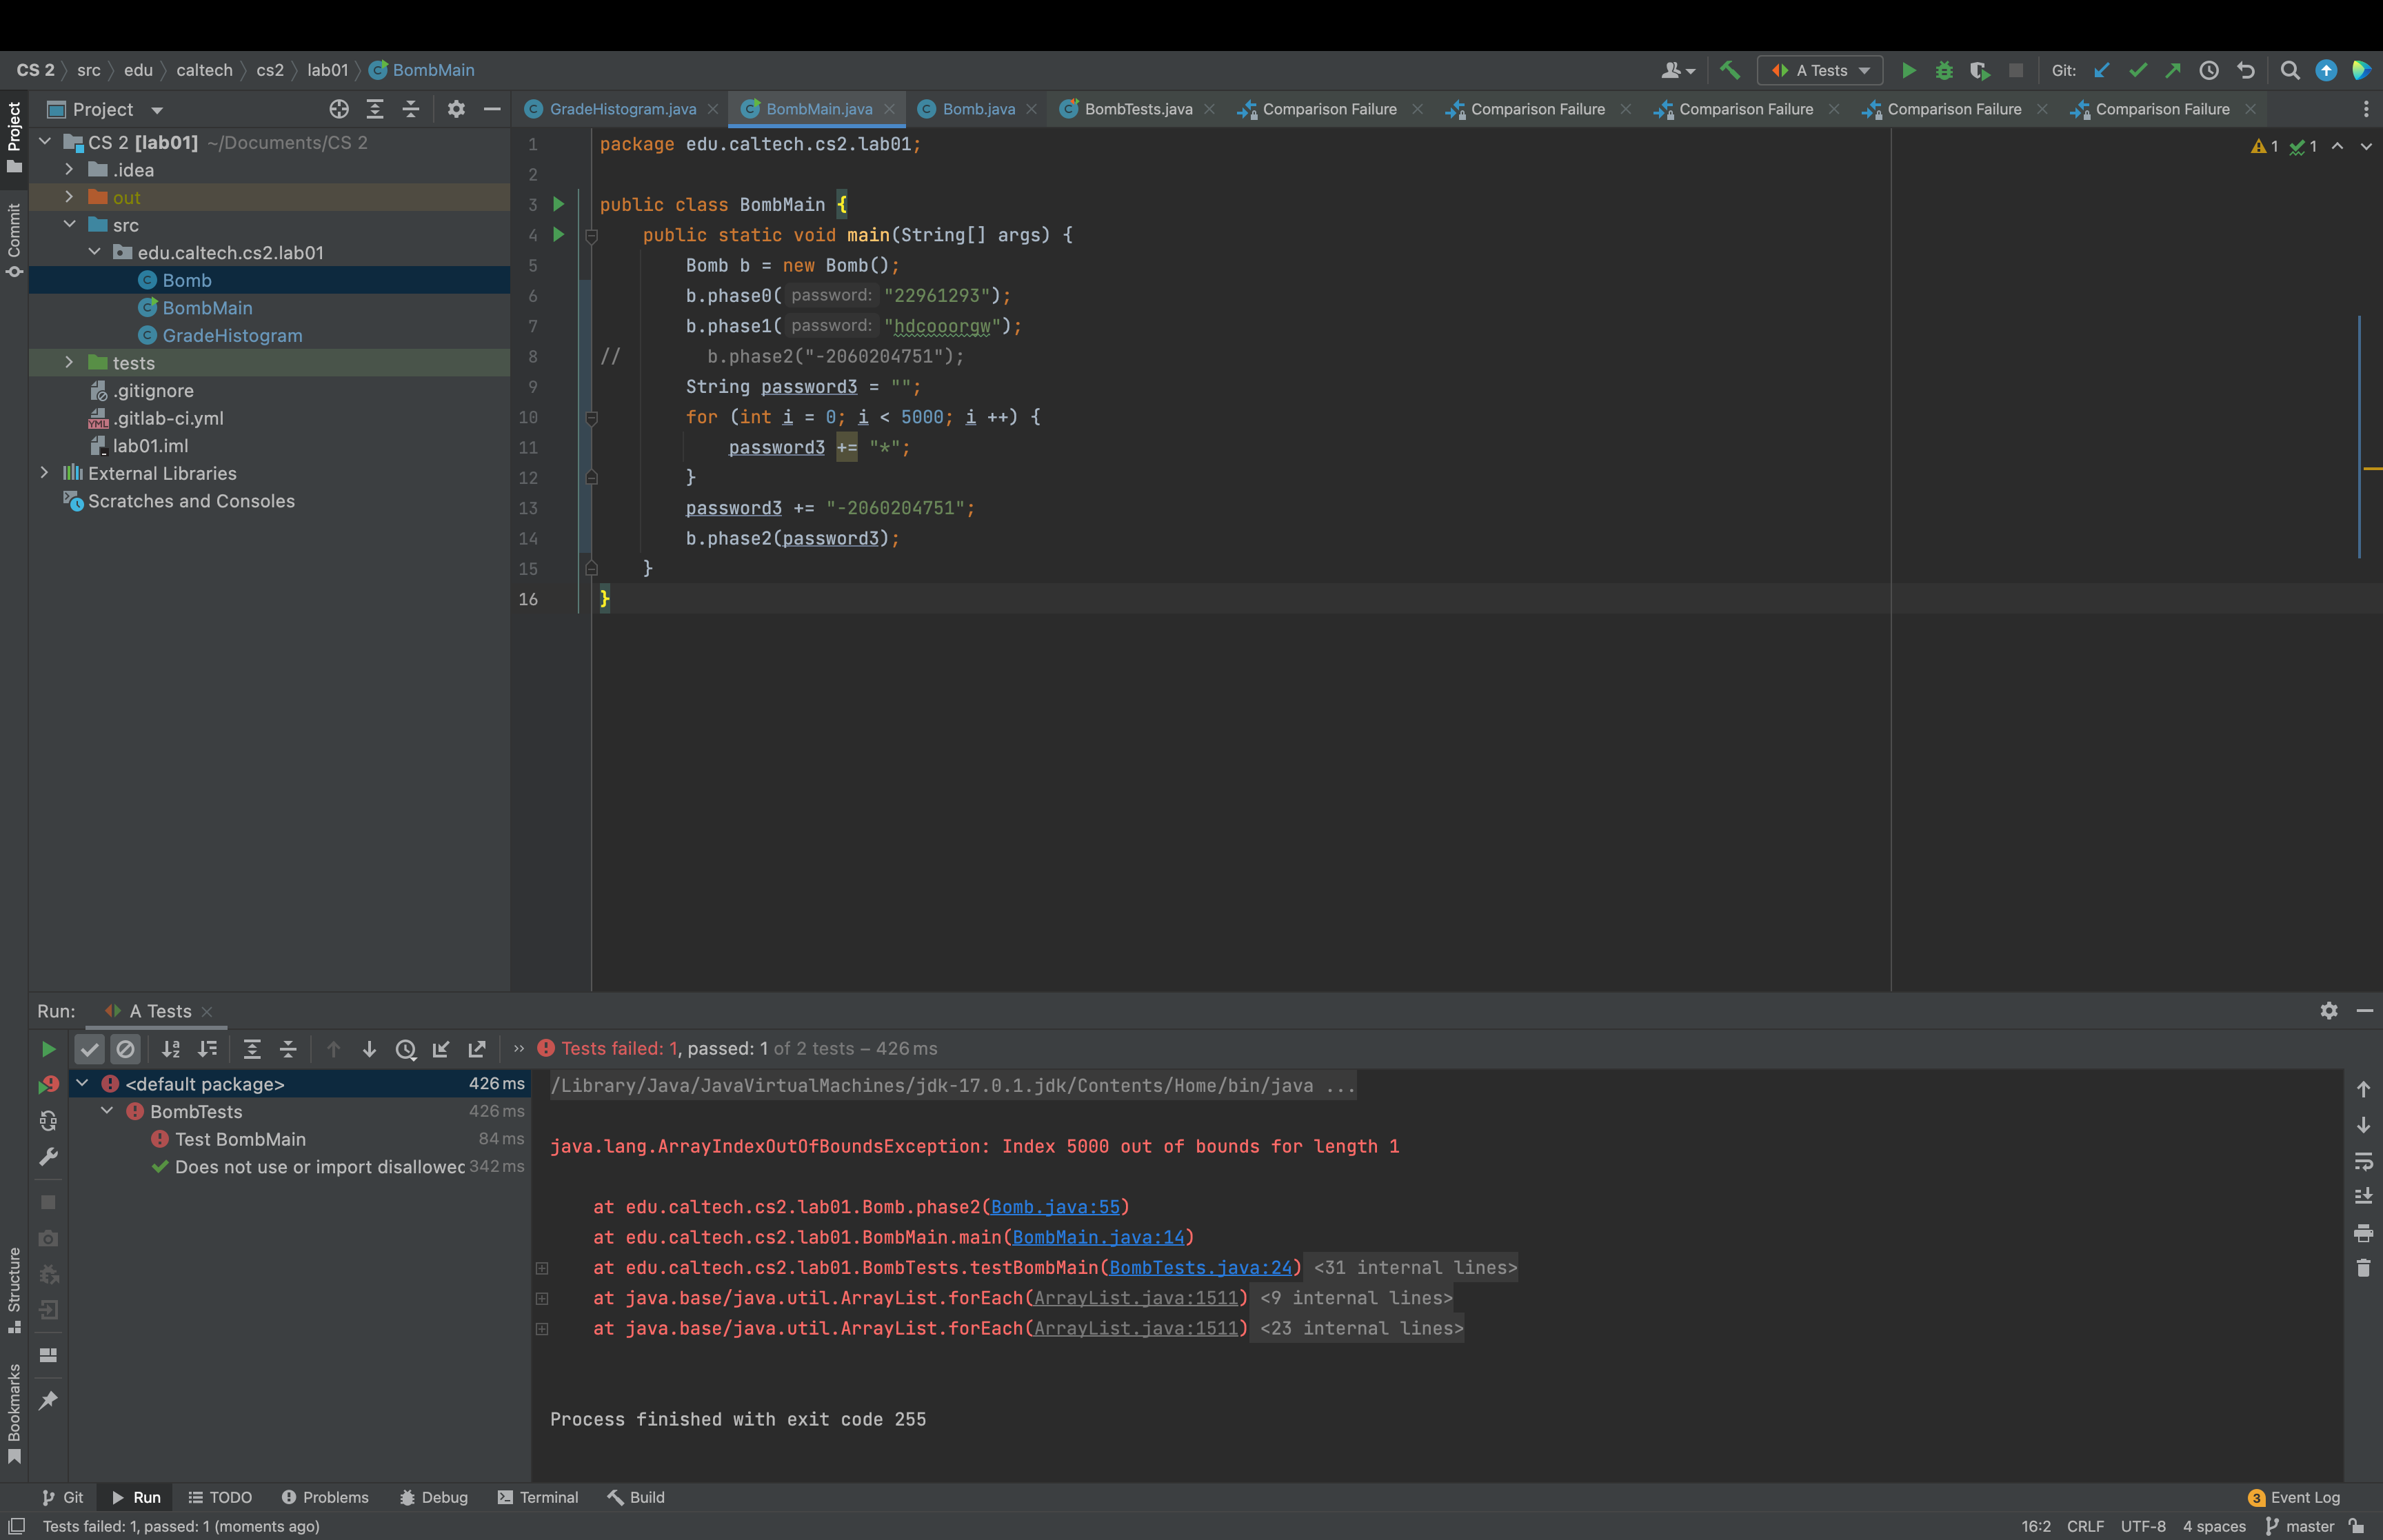Toggle show ignored tests filter
2383x1540 pixels.
pyautogui.click(x=125, y=1049)
